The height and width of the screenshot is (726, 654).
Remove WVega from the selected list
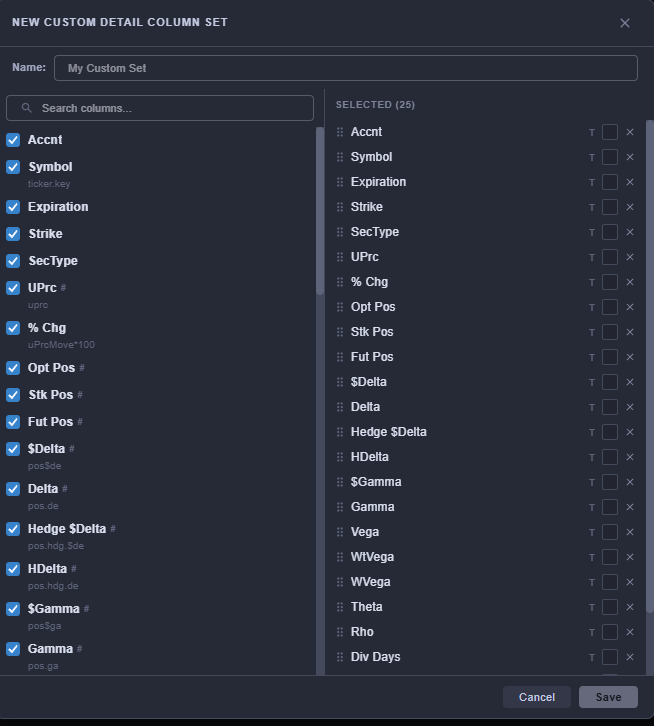point(630,582)
